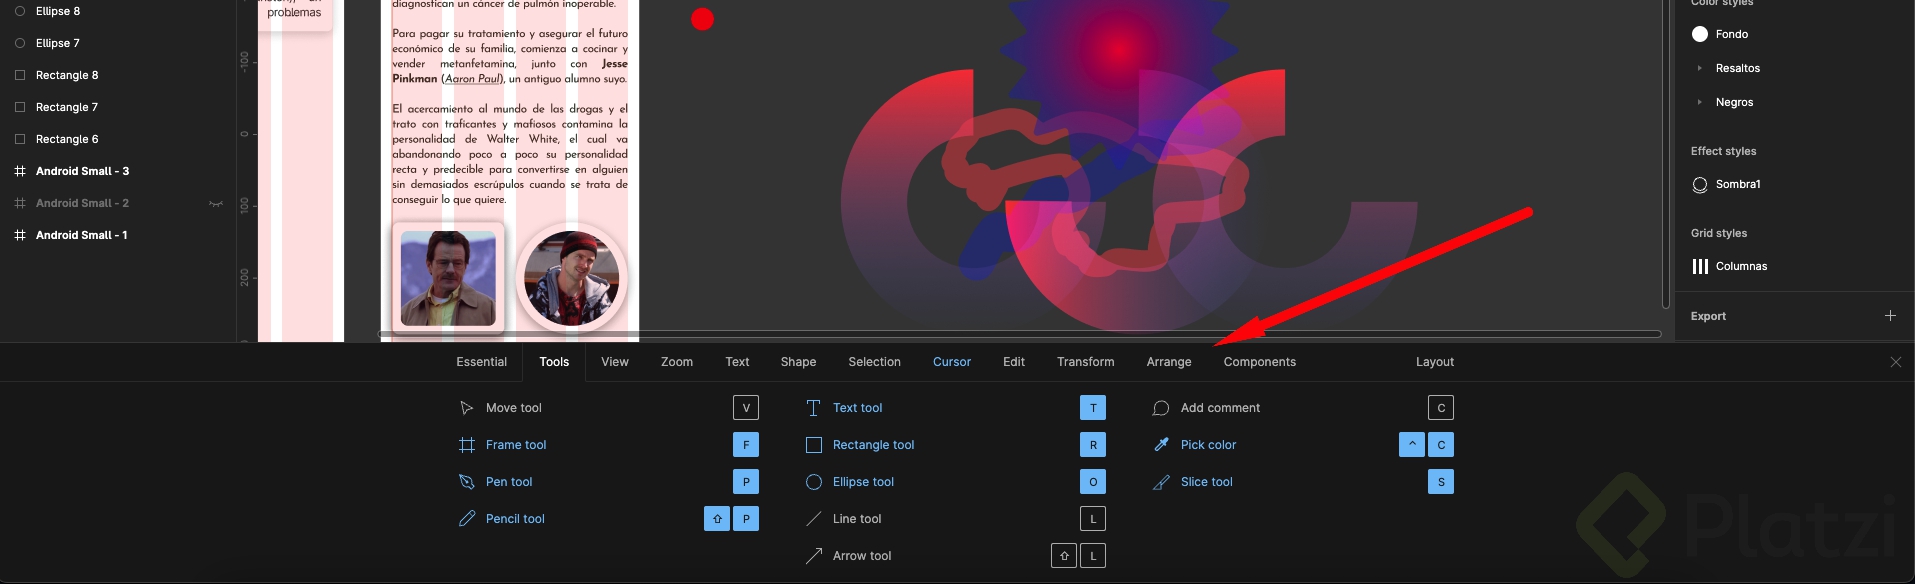Click the underlined "Aaron Paul" text
The width and height of the screenshot is (1915, 584).
472,79
